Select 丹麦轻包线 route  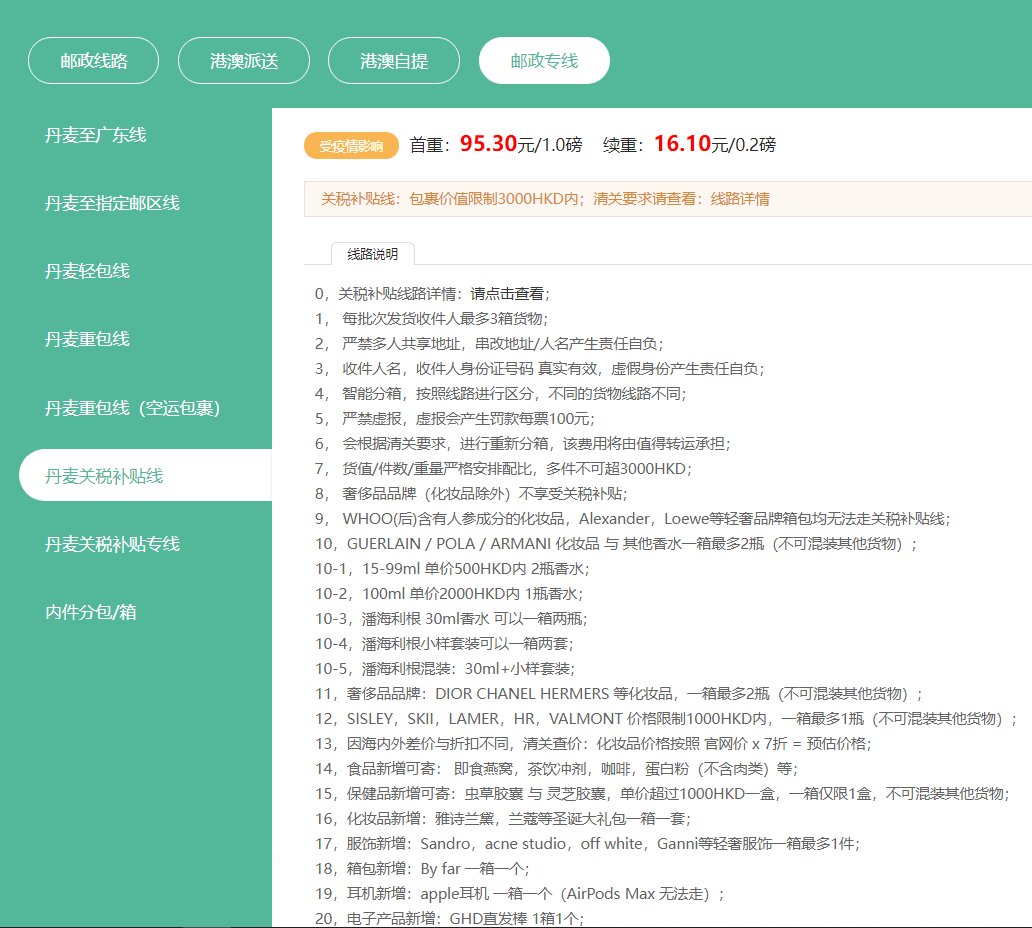(87, 271)
